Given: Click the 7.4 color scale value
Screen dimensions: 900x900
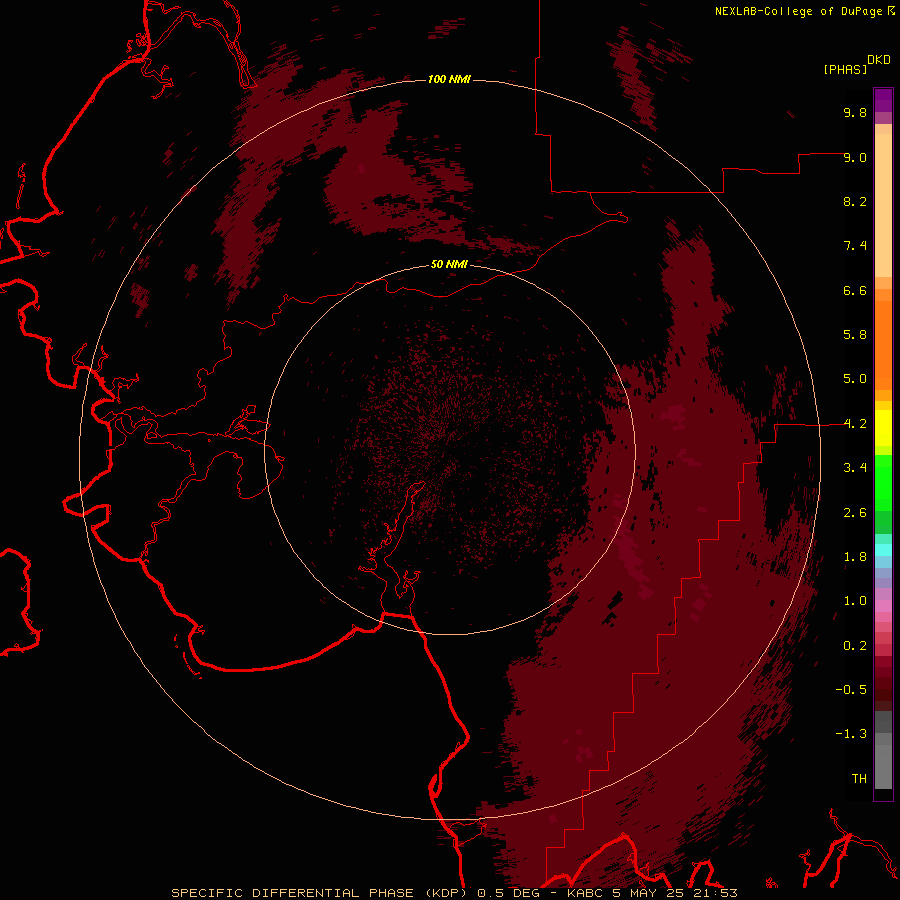Looking at the screenshot, I should (855, 246).
